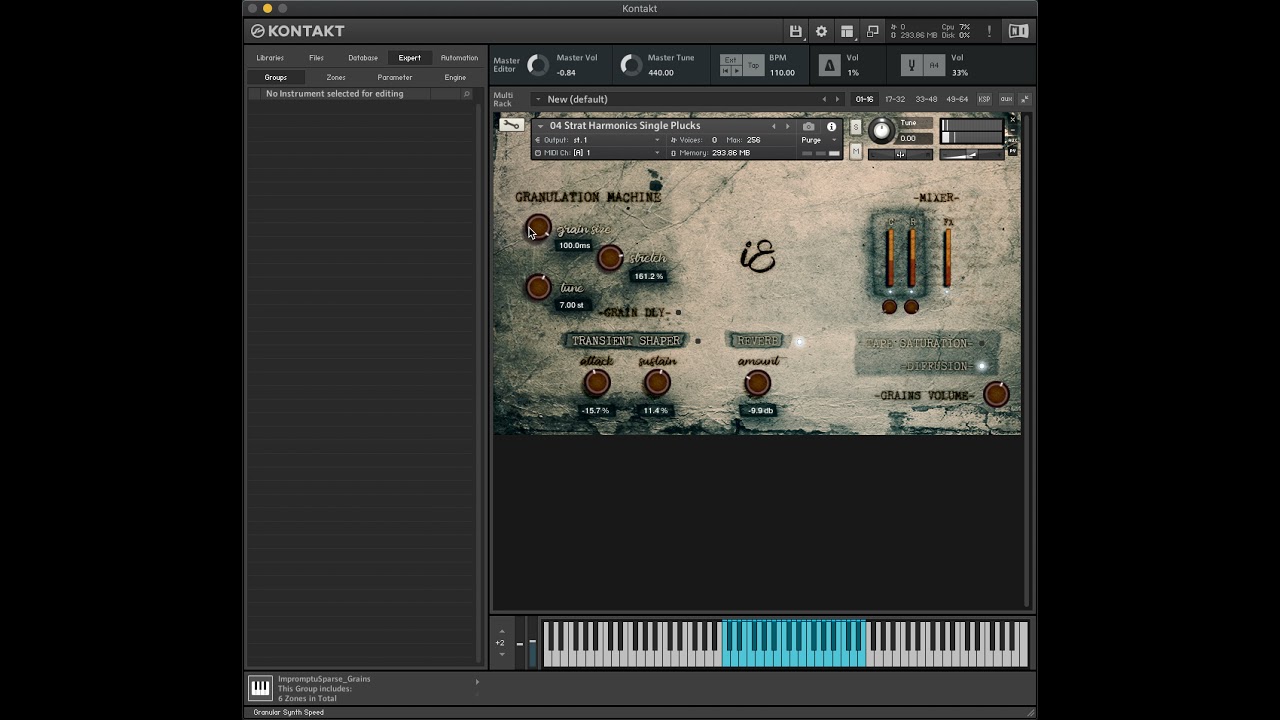The height and width of the screenshot is (720, 1280).
Task: Click the grain size knob
Action: 538,228
